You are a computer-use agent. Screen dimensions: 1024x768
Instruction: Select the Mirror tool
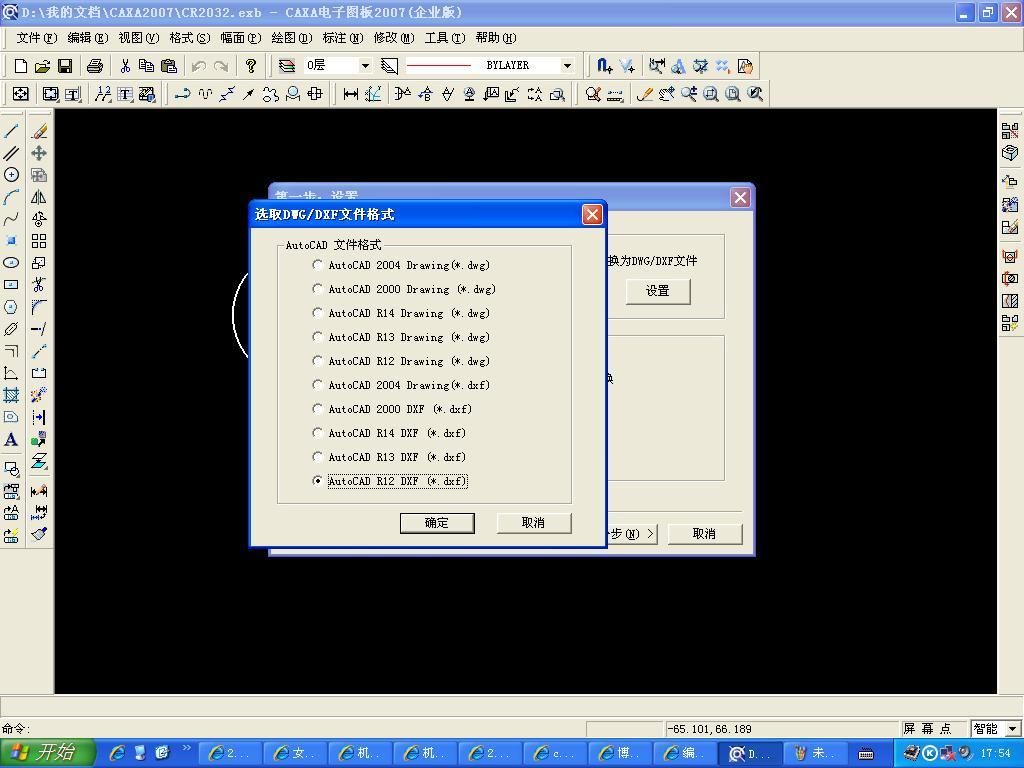click(39, 197)
